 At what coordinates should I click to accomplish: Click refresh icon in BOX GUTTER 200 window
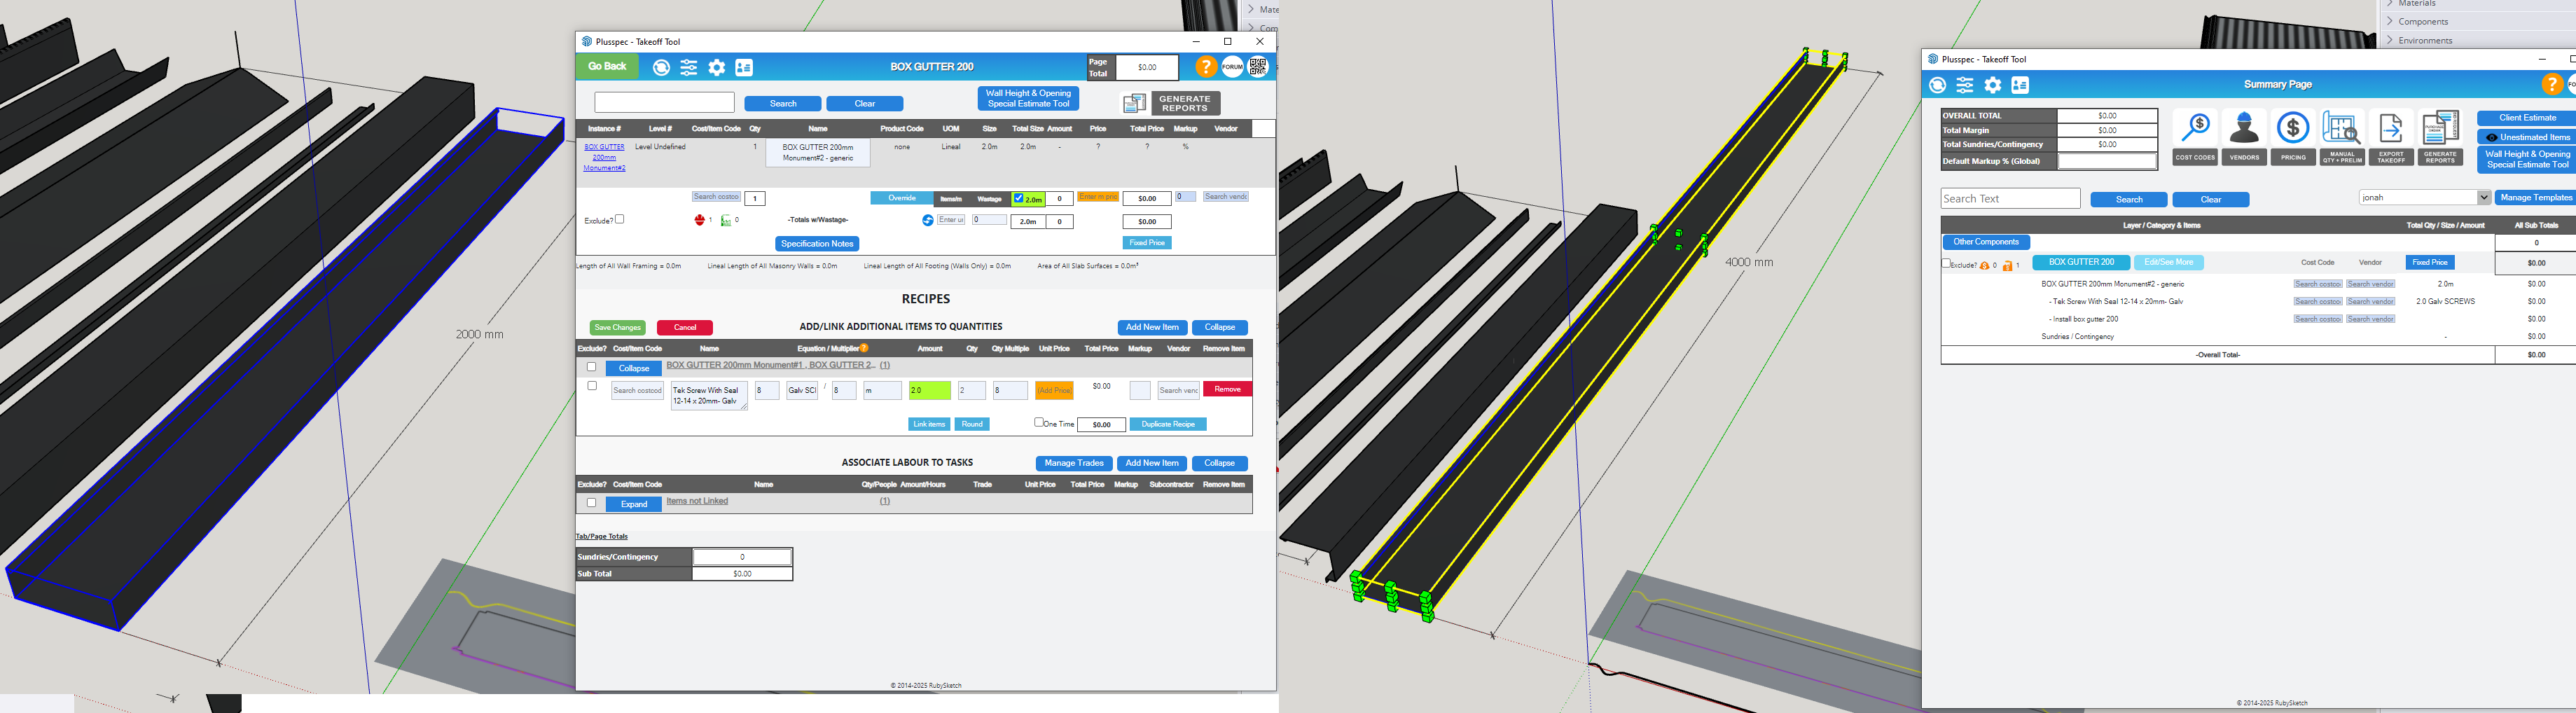pyautogui.click(x=661, y=67)
